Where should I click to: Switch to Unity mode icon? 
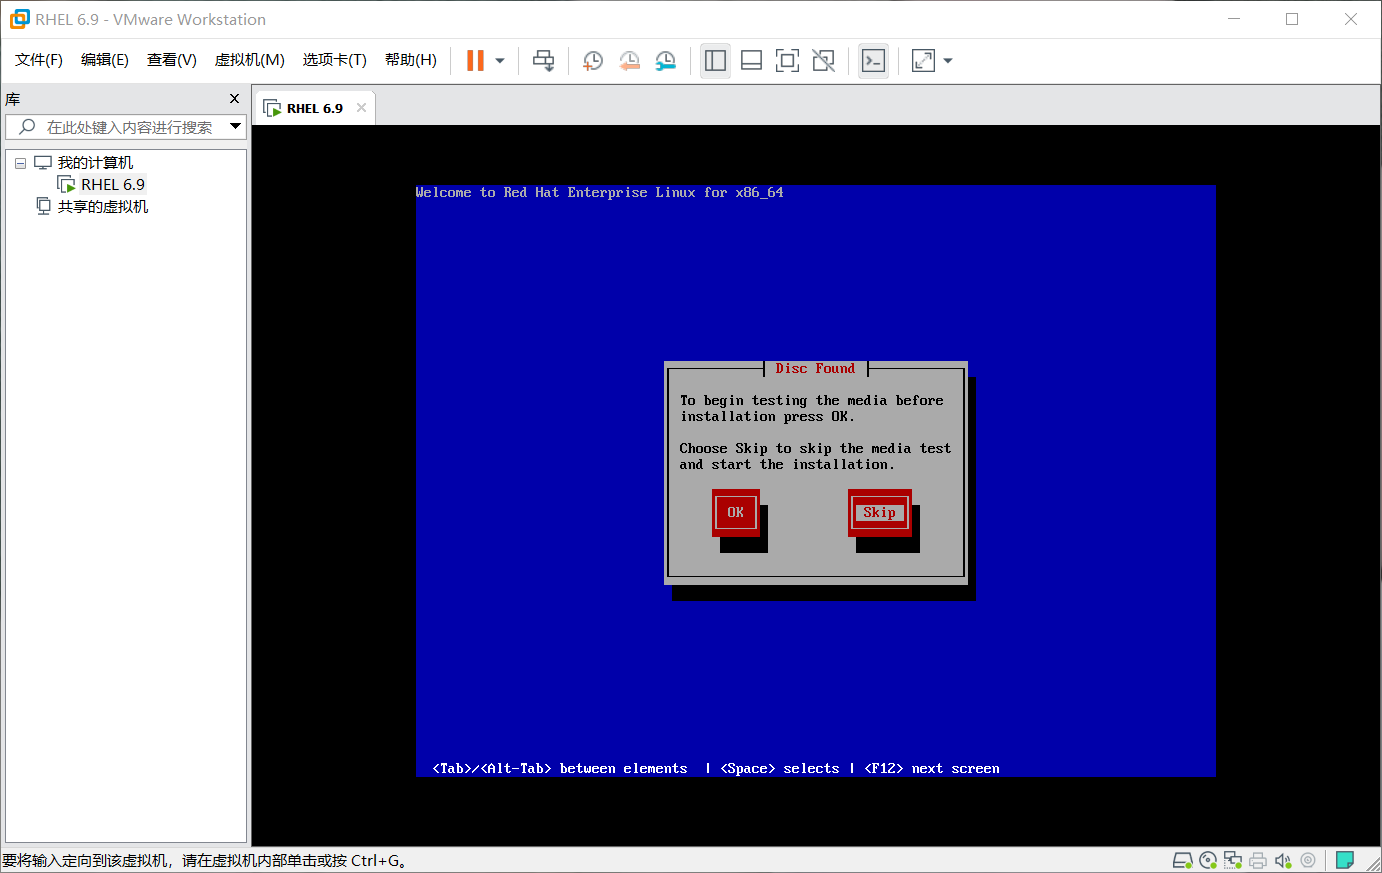(x=823, y=61)
